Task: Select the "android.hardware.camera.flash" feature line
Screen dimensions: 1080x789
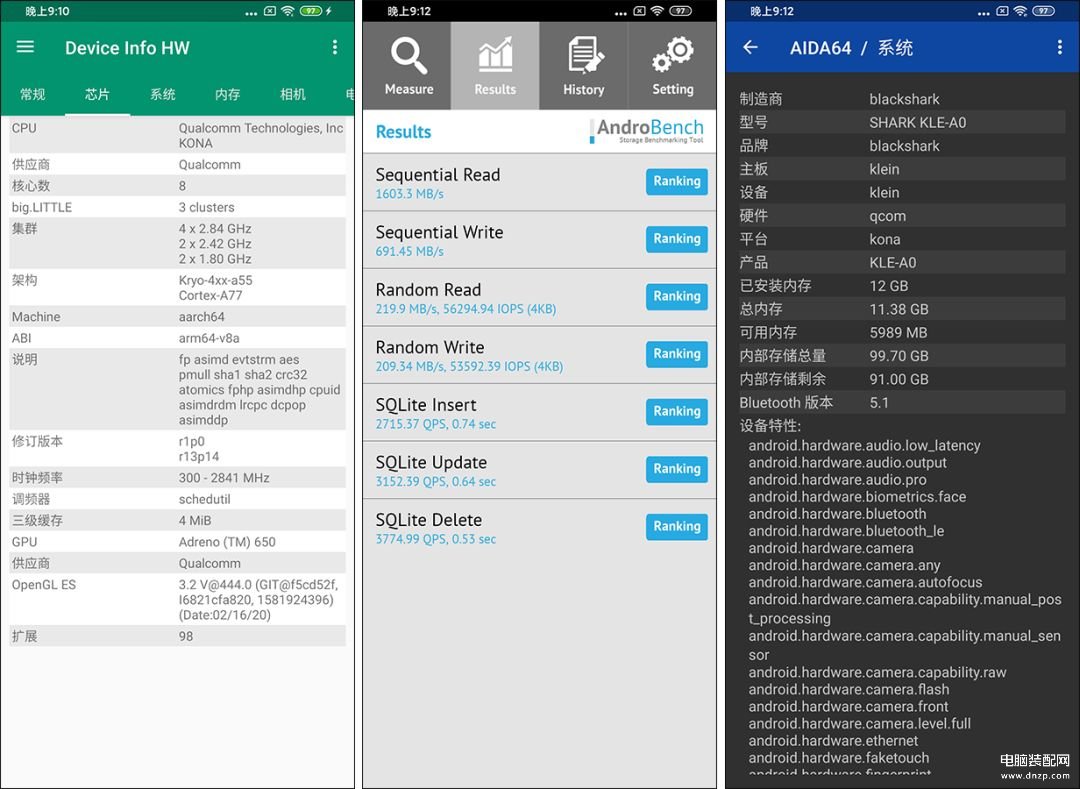Action: pyautogui.click(x=849, y=689)
